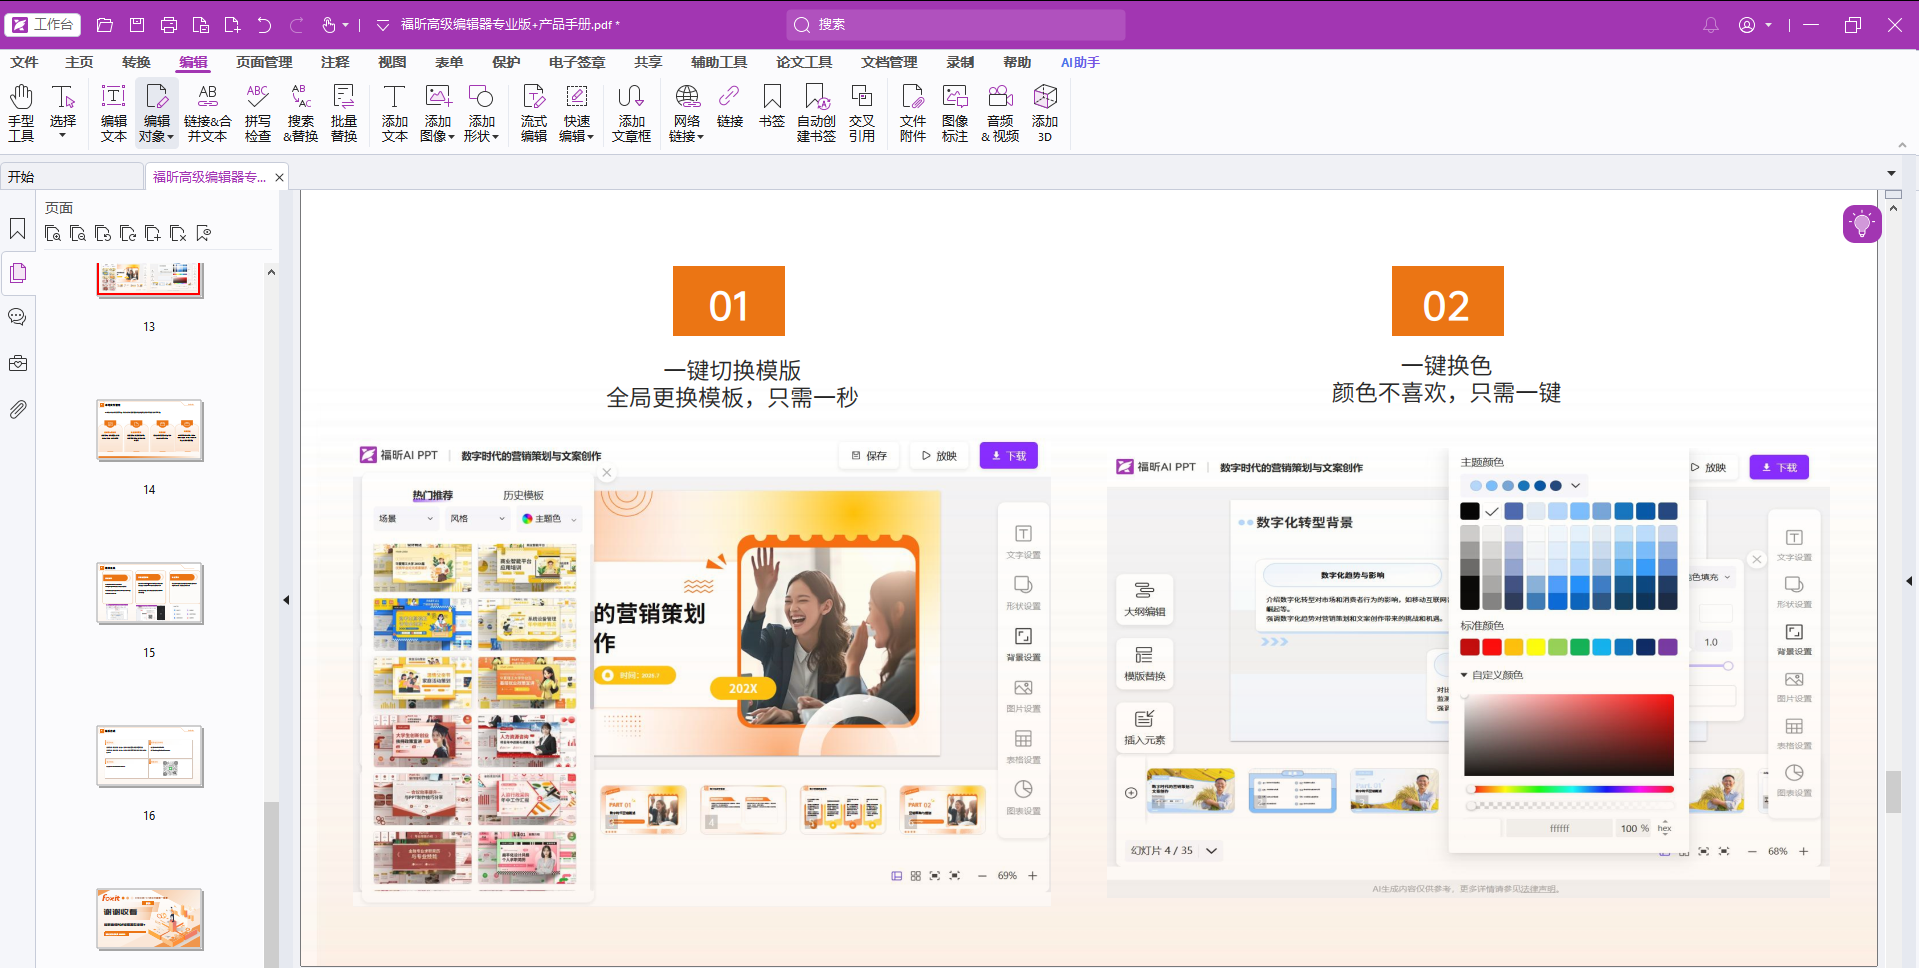Select page 15 thumbnail

tap(150, 593)
